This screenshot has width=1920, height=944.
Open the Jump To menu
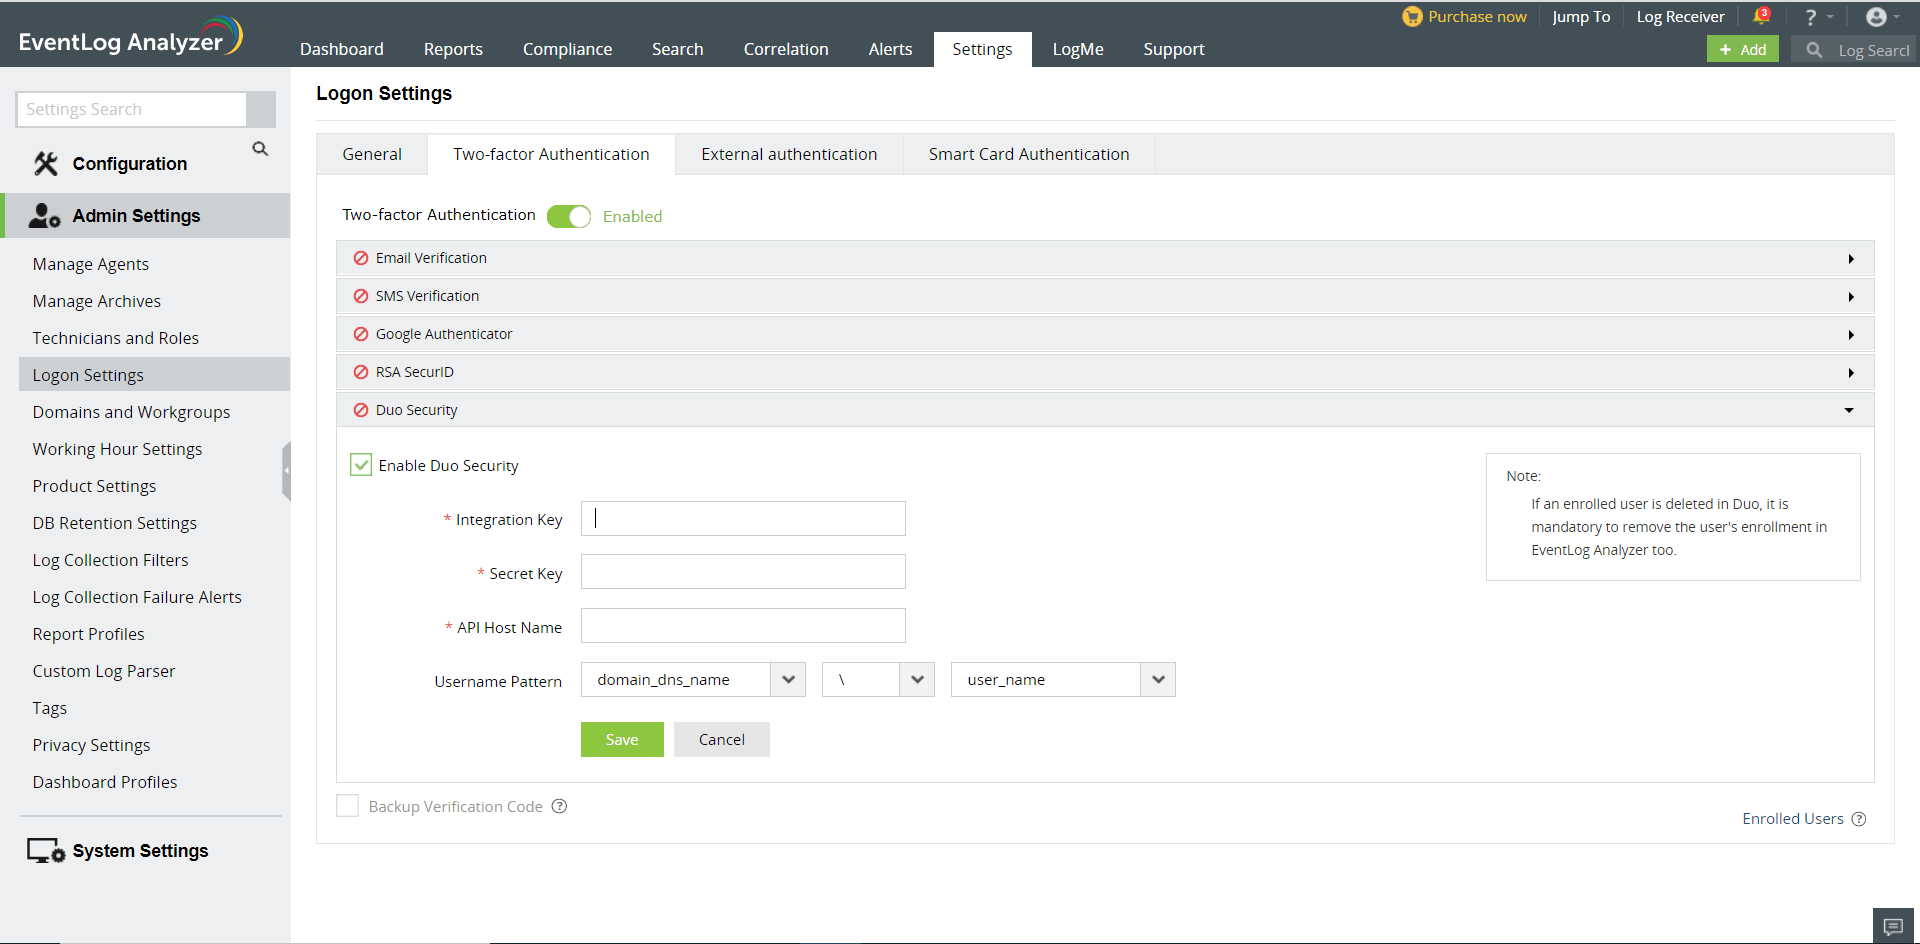pos(1581,16)
